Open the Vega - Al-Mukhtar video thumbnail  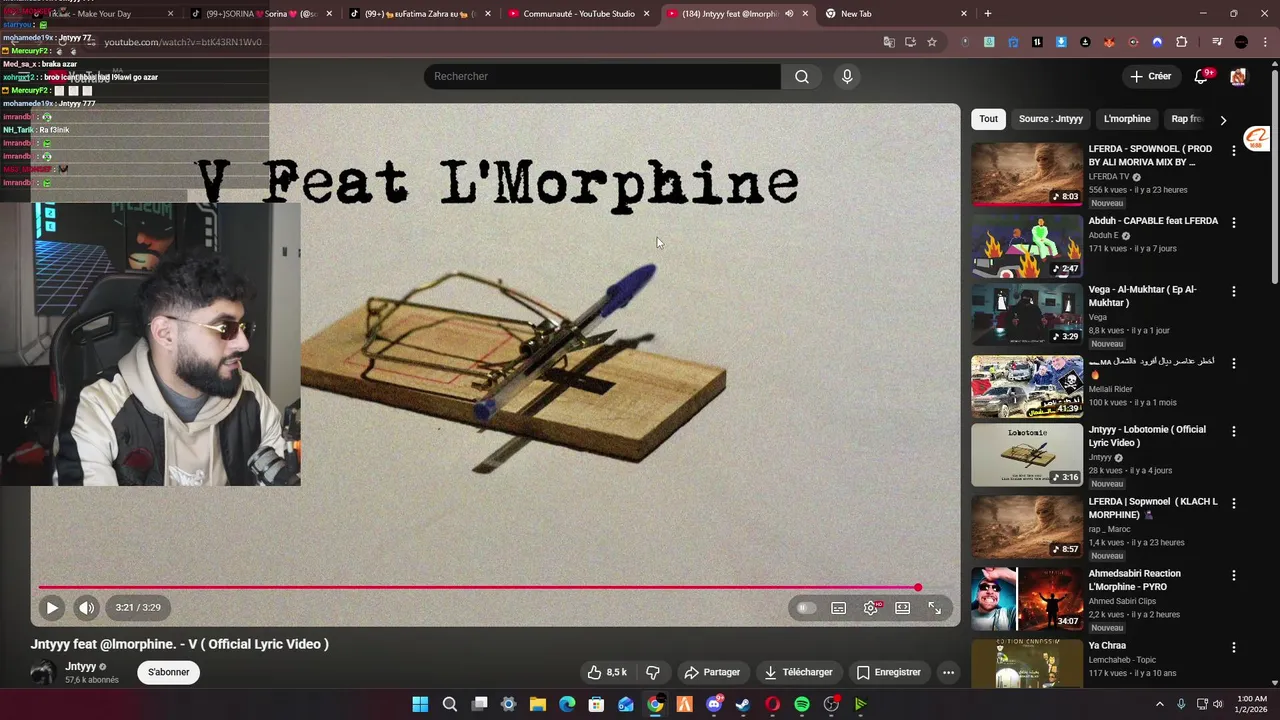pyautogui.click(x=1027, y=314)
